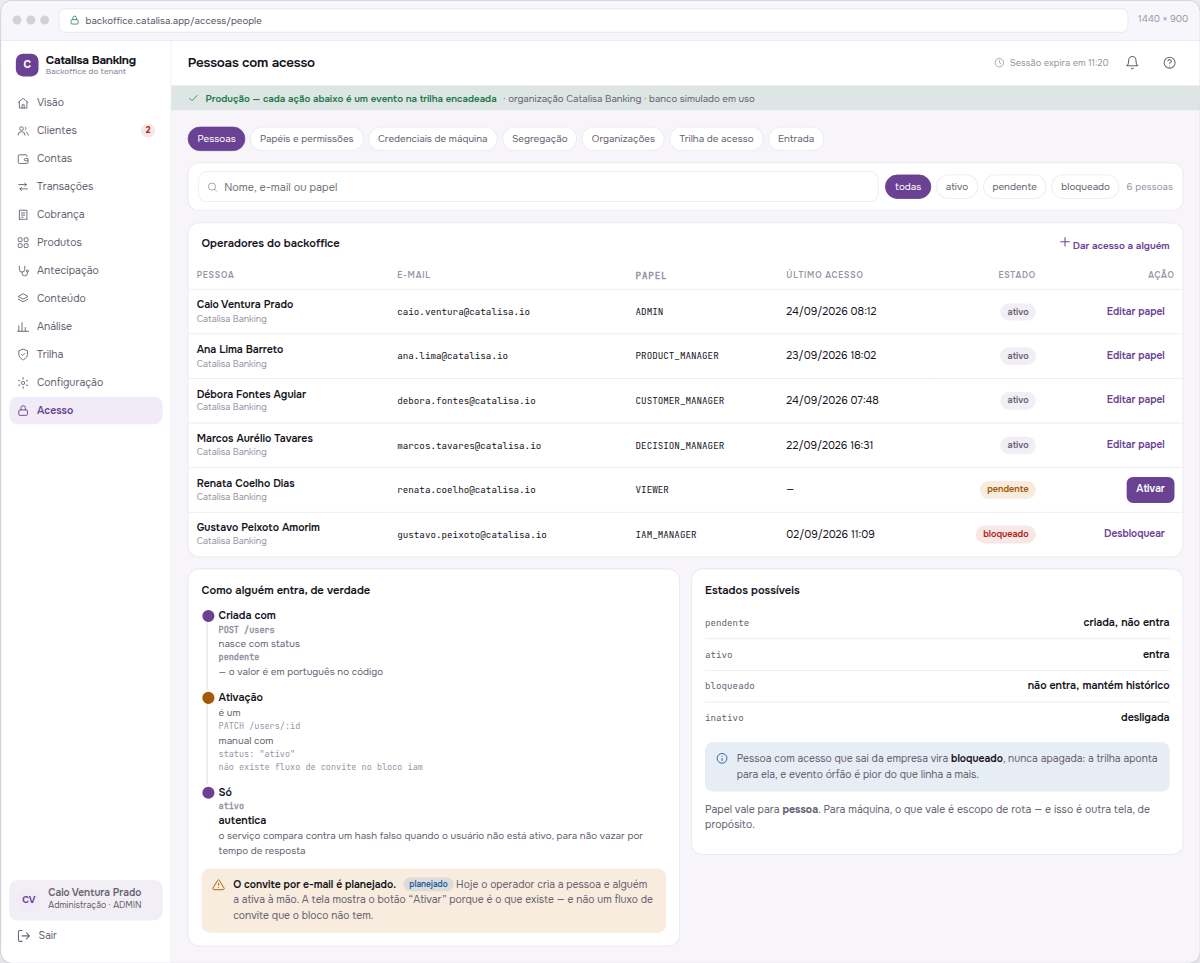Open Credenciais de máquina tab

tap(433, 139)
